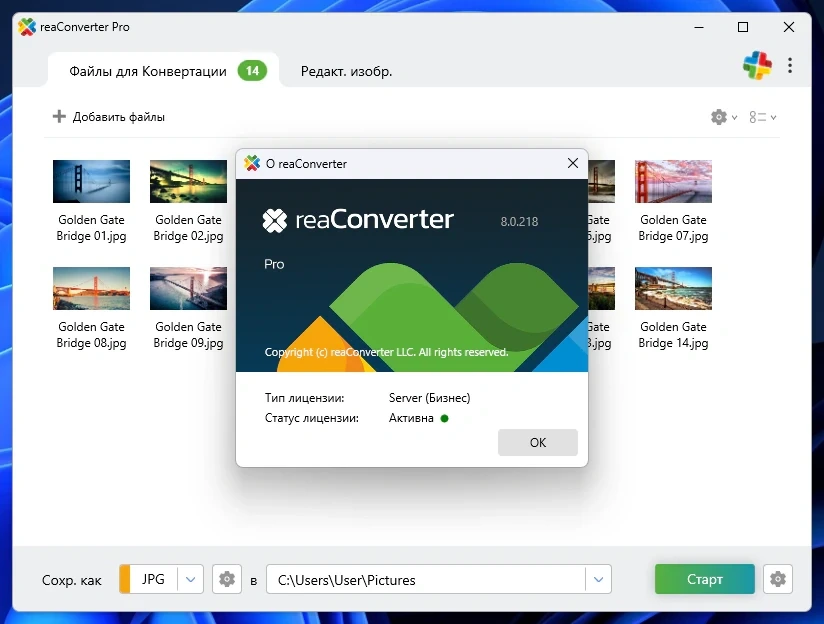
Task: Click the reaConverter Pro title bar icon
Action: point(27,27)
